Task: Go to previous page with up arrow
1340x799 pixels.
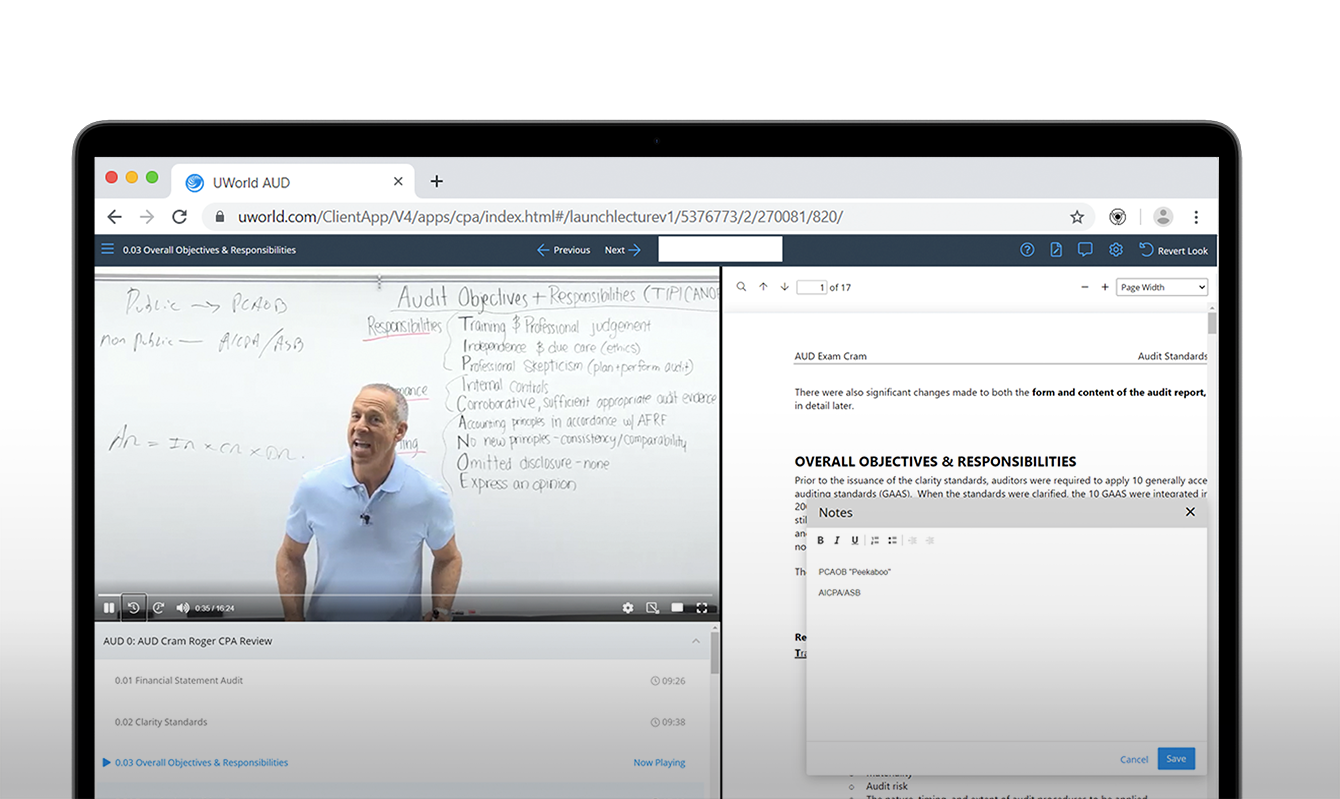Action: [x=763, y=287]
